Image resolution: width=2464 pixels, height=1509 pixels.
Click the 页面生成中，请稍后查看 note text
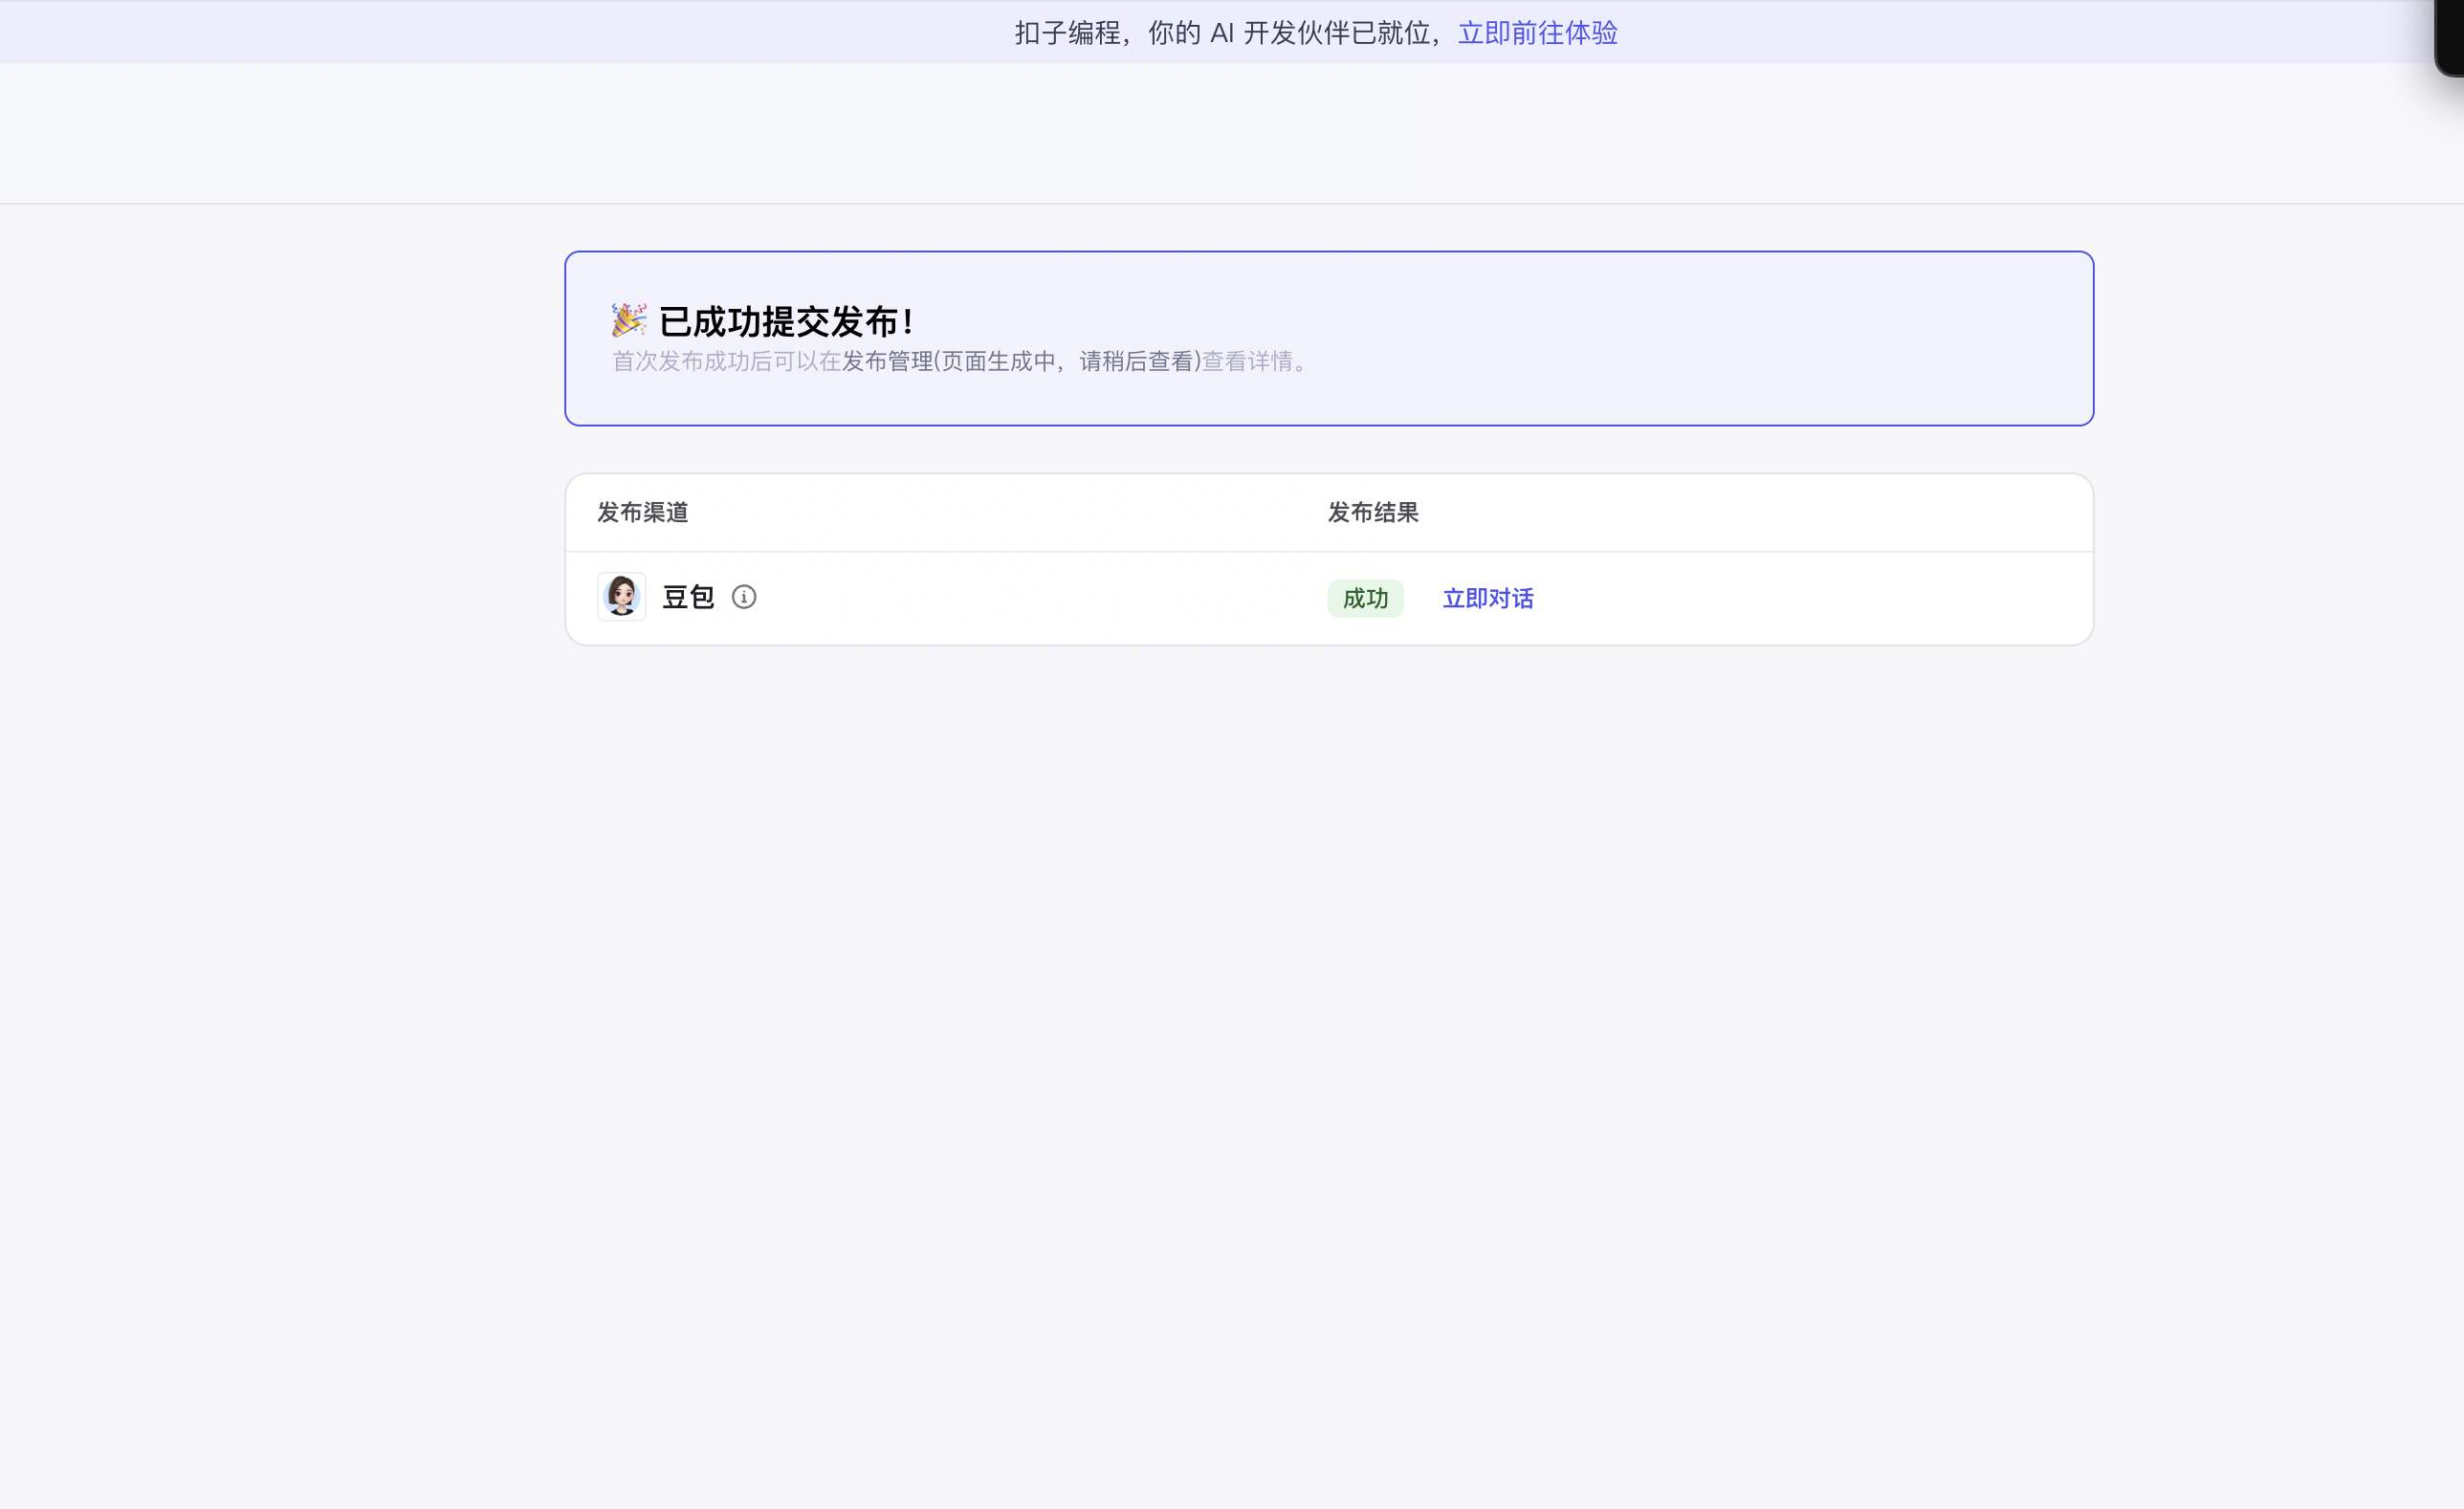point(1067,361)
